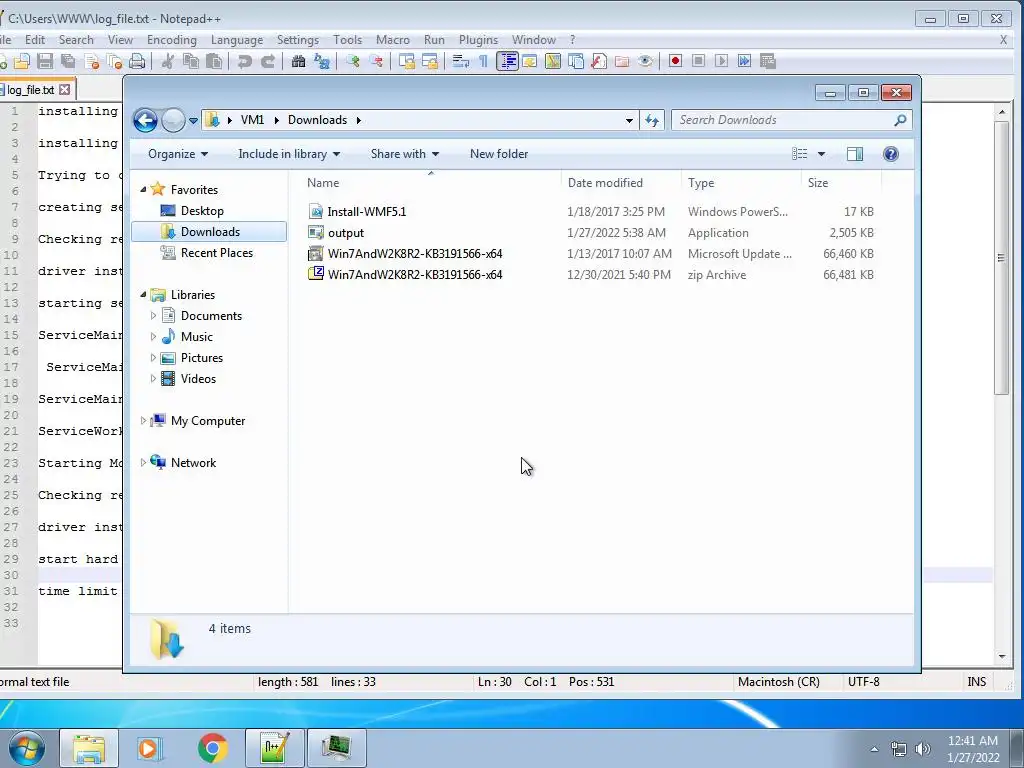The width and height of the screenshot is (1024, 768).
Task: Toggle the preview pane button
Action: 854,154
